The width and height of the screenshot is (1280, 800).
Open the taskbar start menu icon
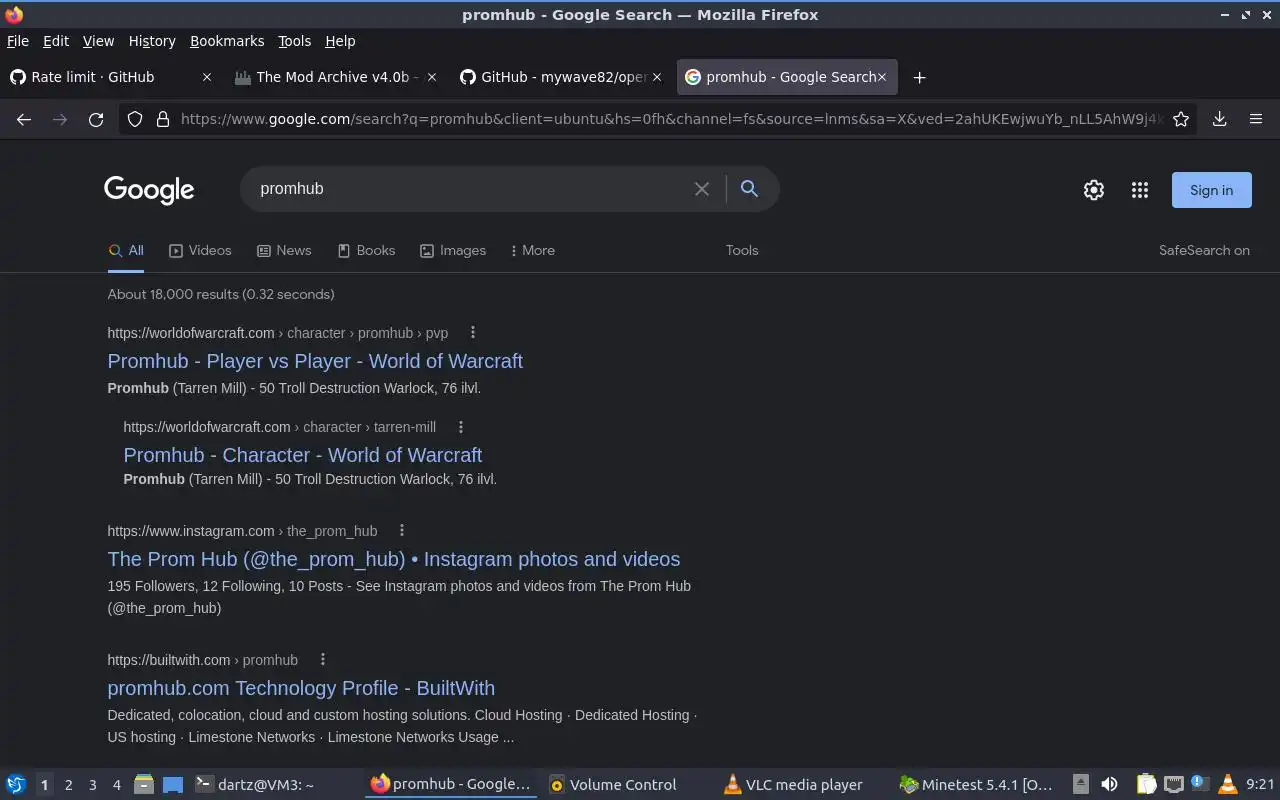pyautogui.click(x=16, y=785)
